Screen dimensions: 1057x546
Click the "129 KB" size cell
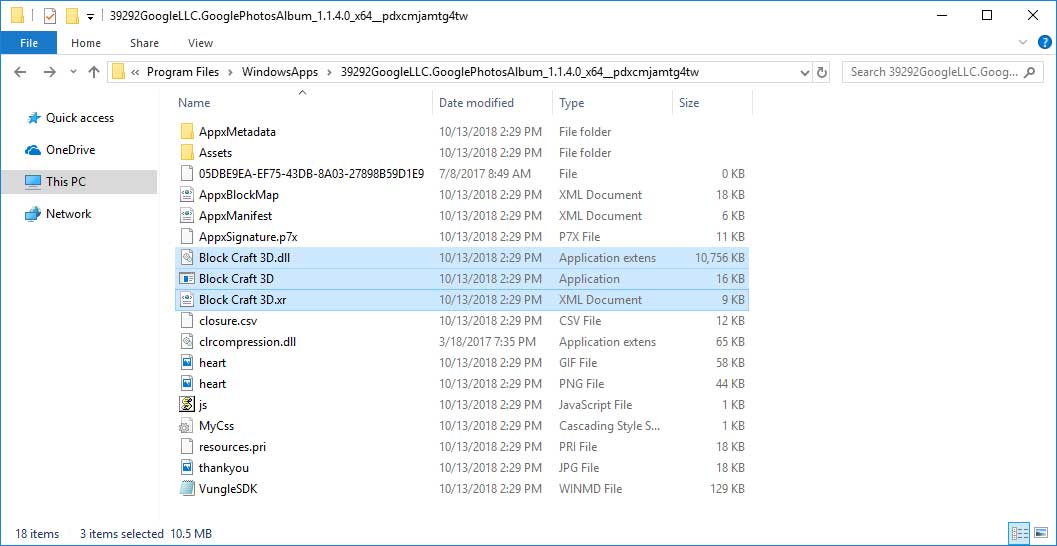(x=727, y=489)
